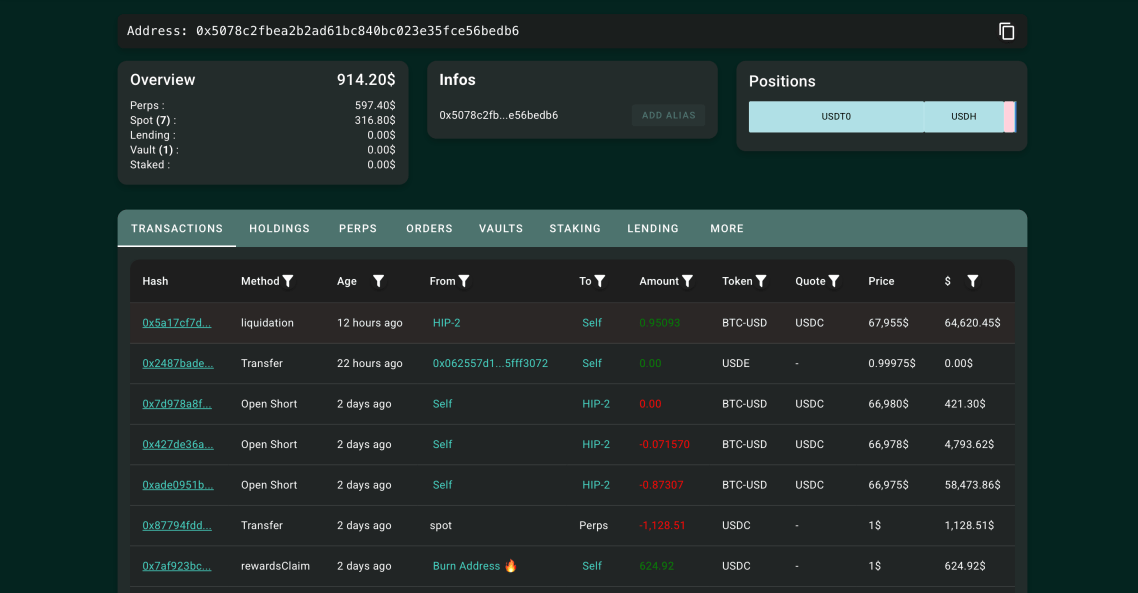Filter transactions by Amount
The height and width of the screenshot is (593, 1138).
pos(687,282)
